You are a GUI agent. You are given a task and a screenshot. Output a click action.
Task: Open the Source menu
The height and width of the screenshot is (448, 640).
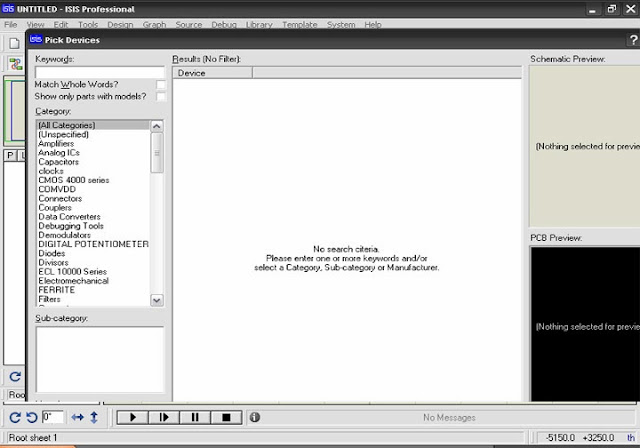point(189,24)
